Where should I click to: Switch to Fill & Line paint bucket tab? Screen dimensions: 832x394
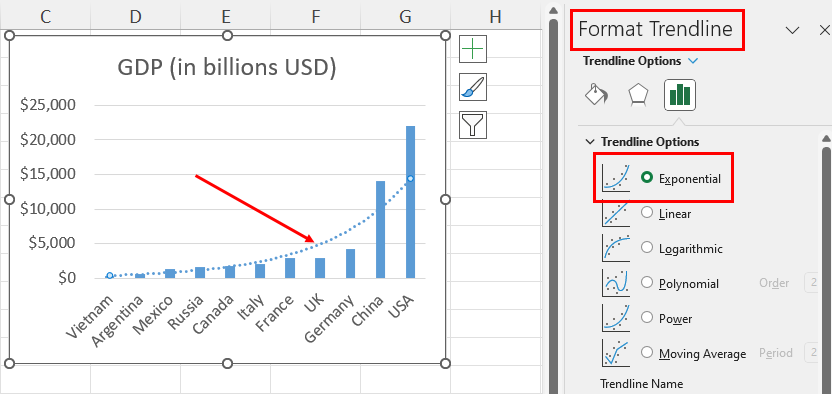[x=596, y=95]
